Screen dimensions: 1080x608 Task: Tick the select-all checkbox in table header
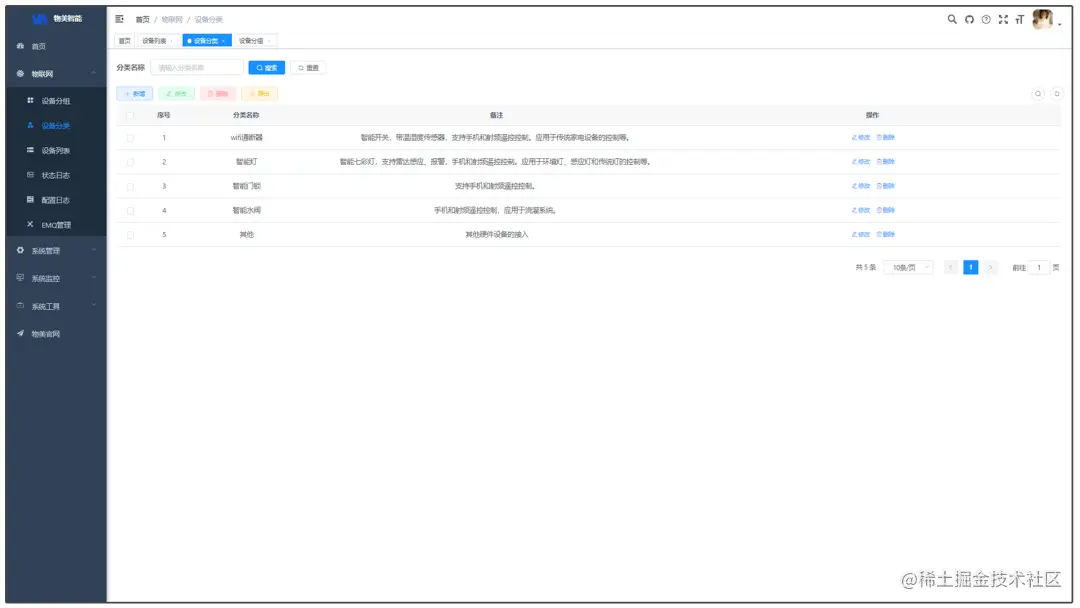click(130, 116)
